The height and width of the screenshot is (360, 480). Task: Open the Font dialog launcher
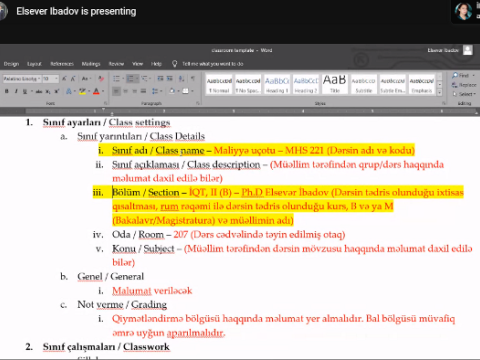pos(105,103)
